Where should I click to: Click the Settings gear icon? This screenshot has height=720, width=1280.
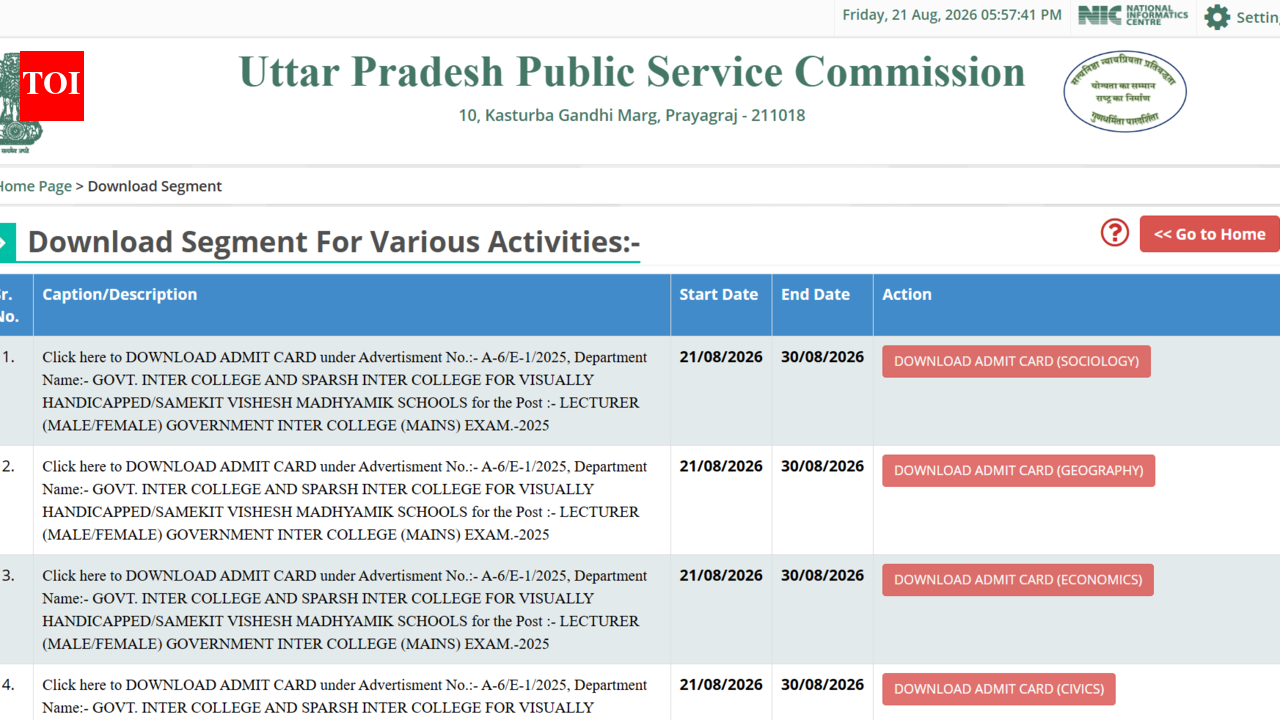(1217, 17)
